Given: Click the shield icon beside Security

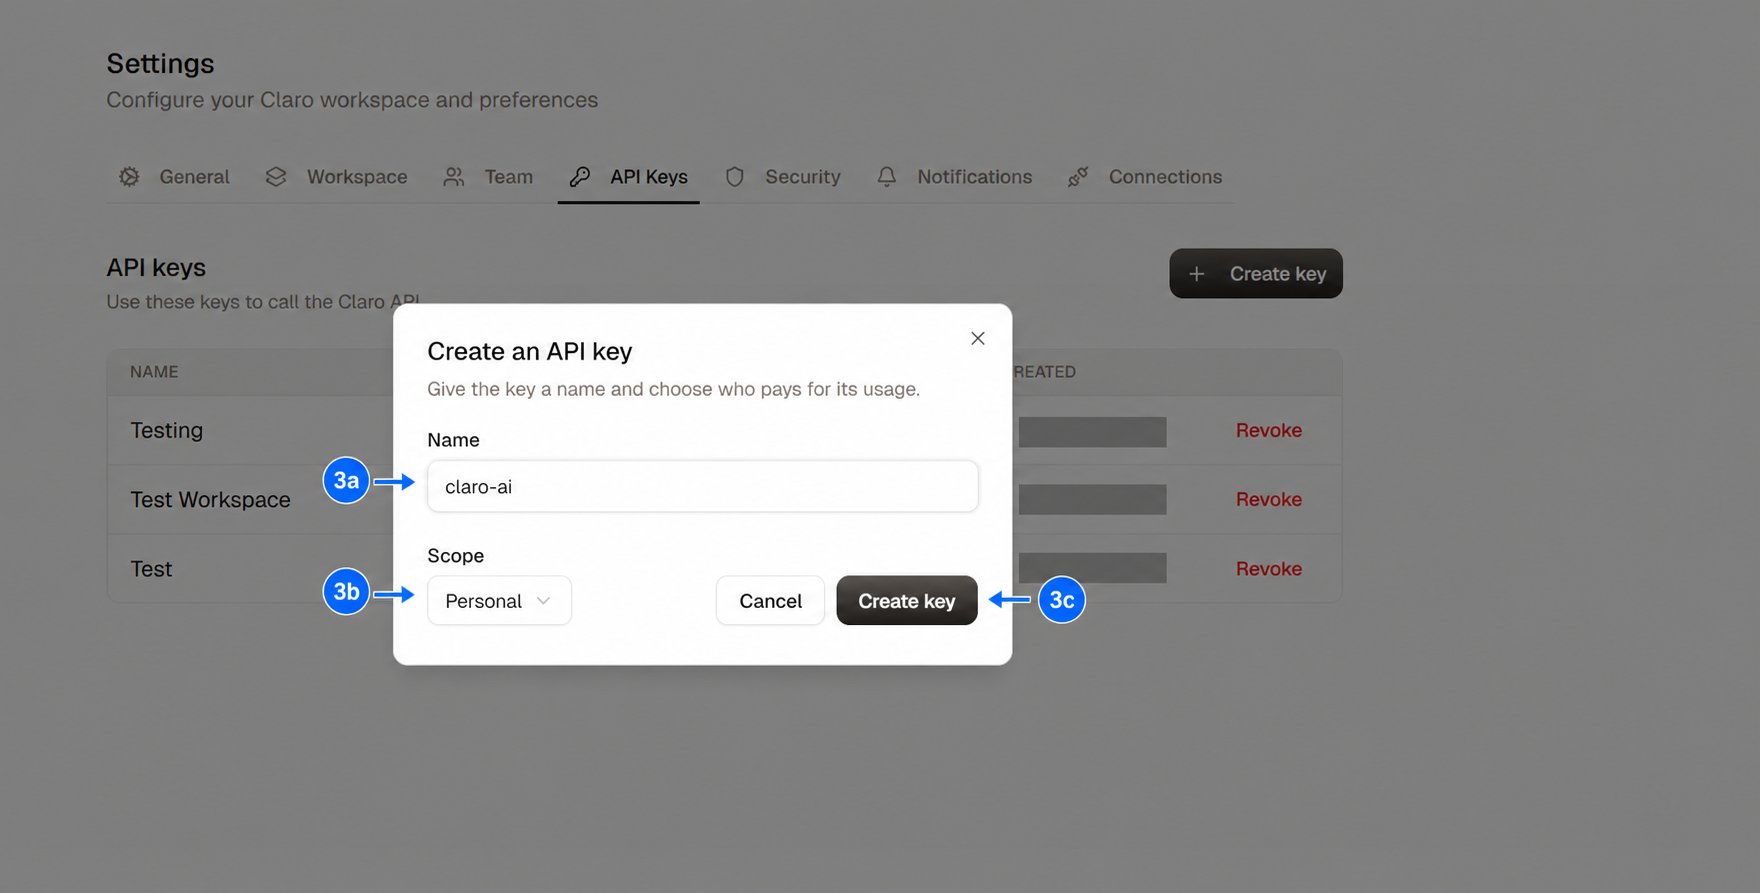Looking at the screenshot, I should coord(735,177).
